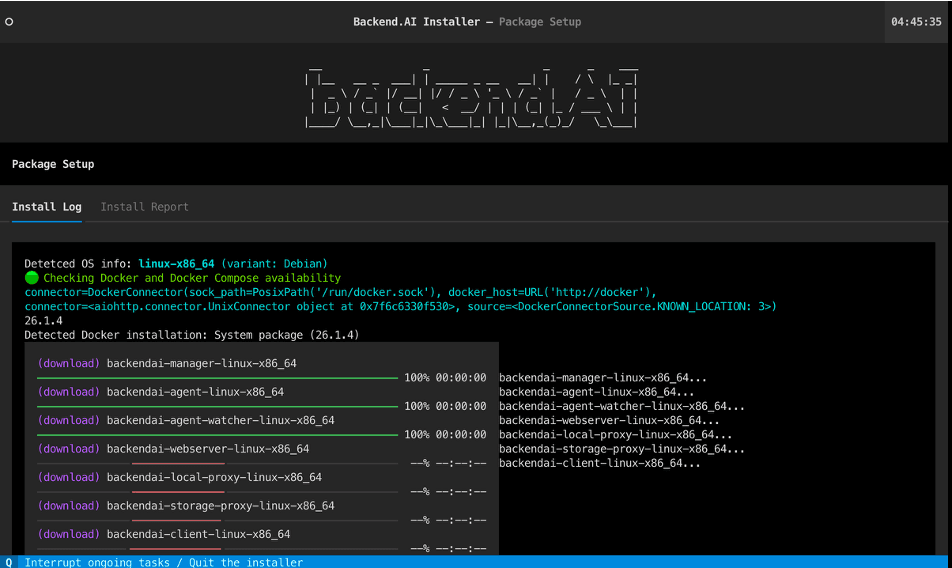
Task: Click the 100% indicator for backendai-manager download
Action: pyautogui.click(x=417, y=378)
